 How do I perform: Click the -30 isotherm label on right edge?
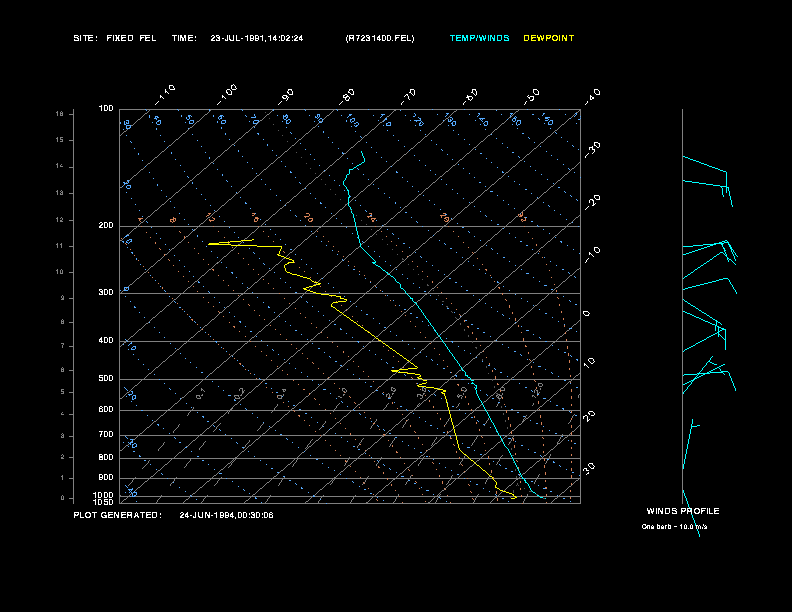(x=592, y=149)
